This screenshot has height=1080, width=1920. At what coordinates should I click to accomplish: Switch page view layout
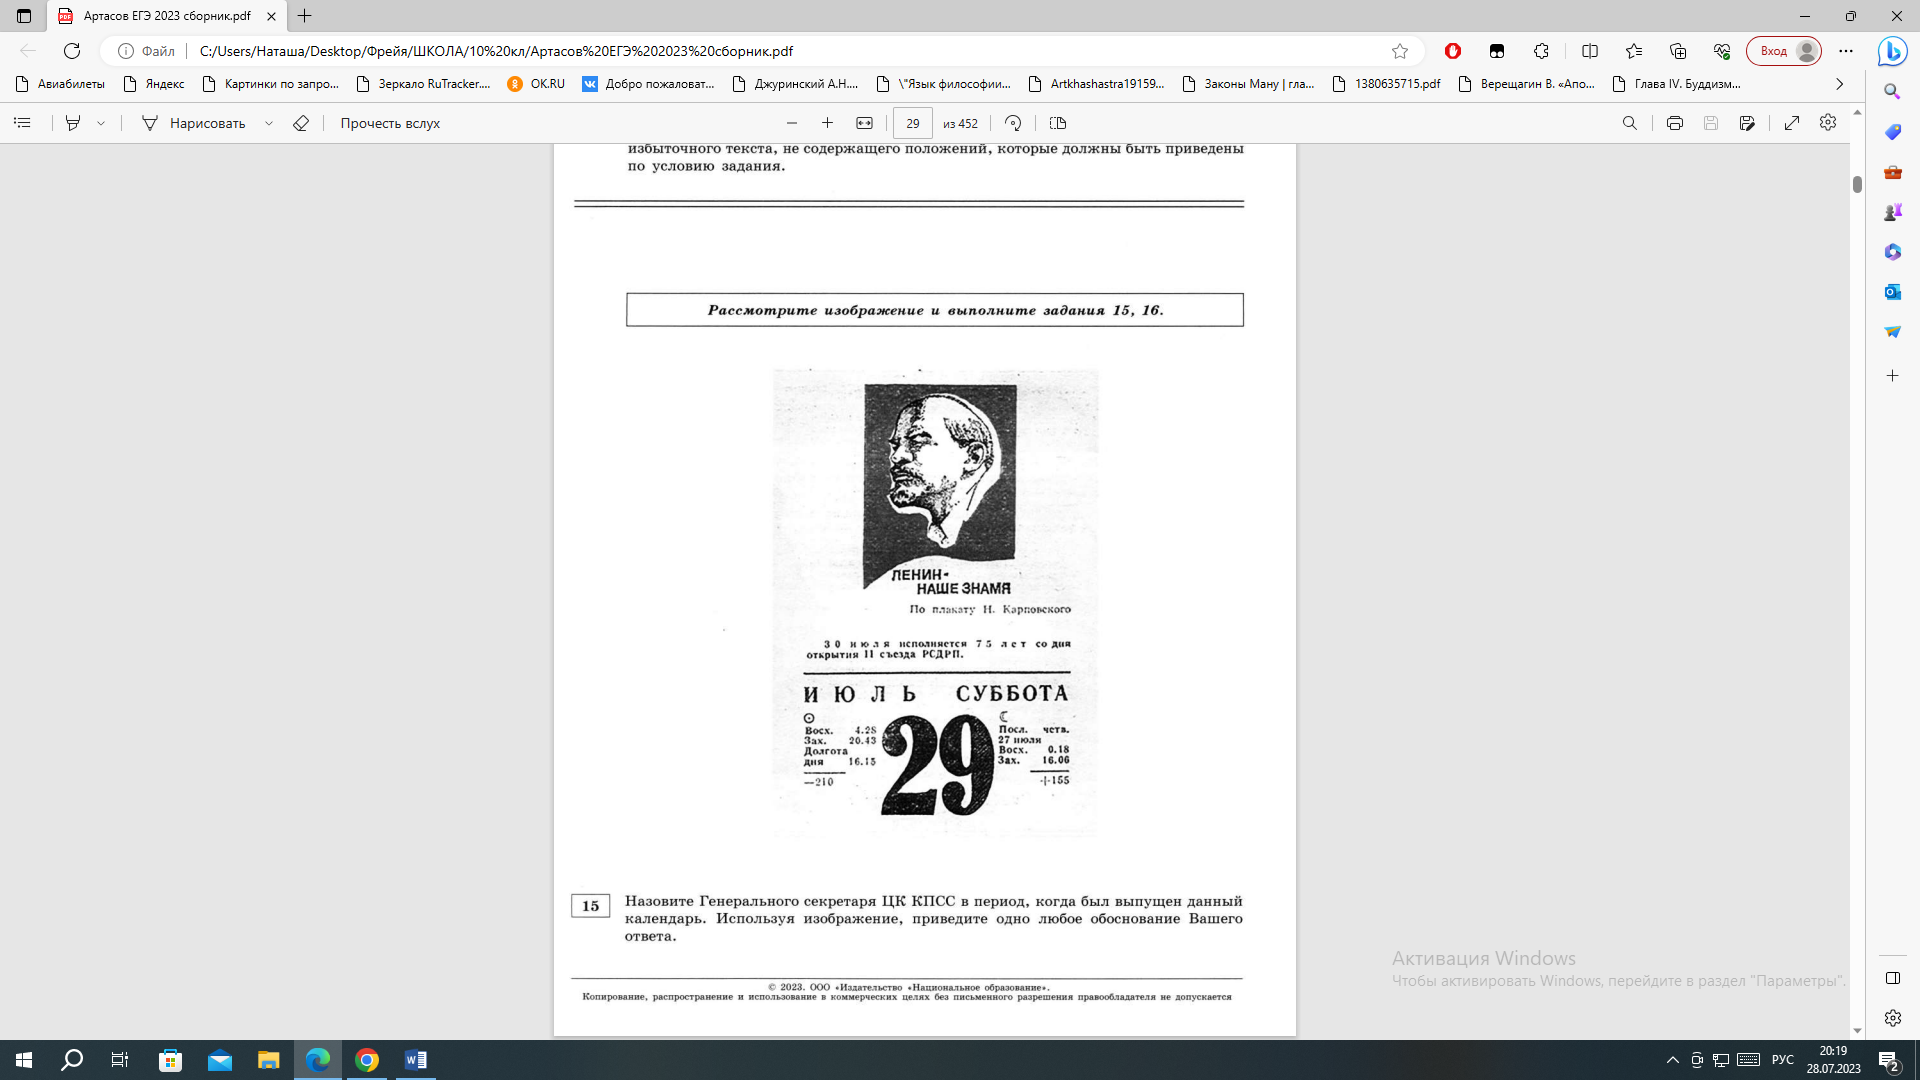1058,123
